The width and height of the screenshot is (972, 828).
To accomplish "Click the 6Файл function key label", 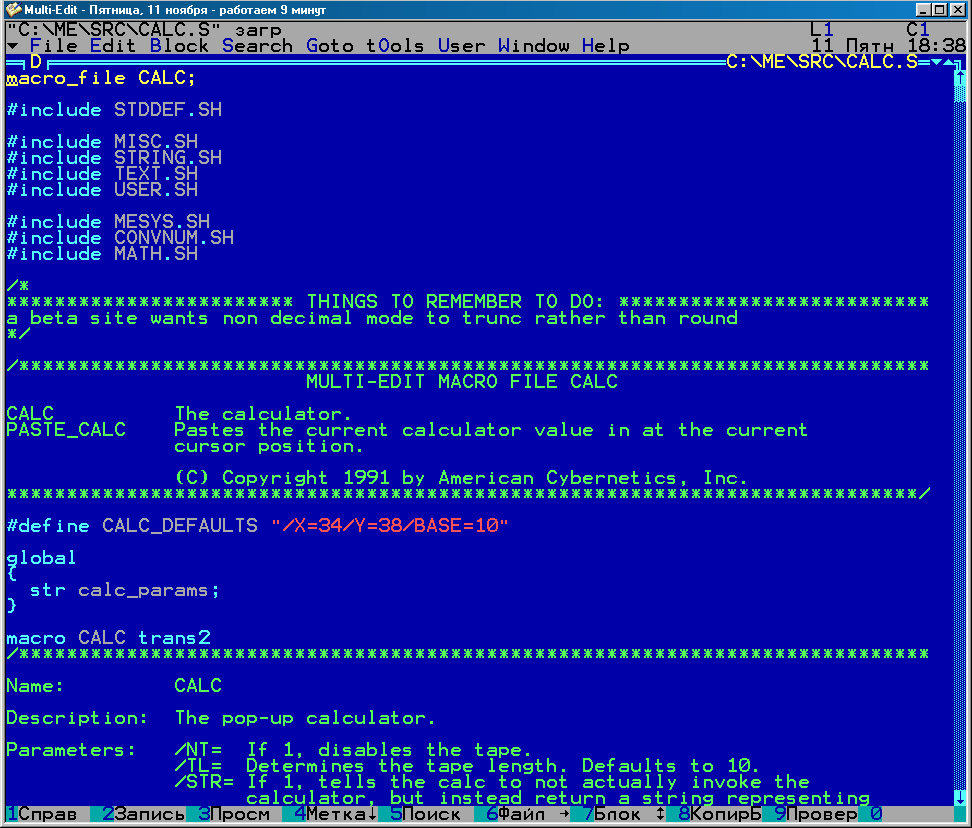I will click(x=520, y=814).
